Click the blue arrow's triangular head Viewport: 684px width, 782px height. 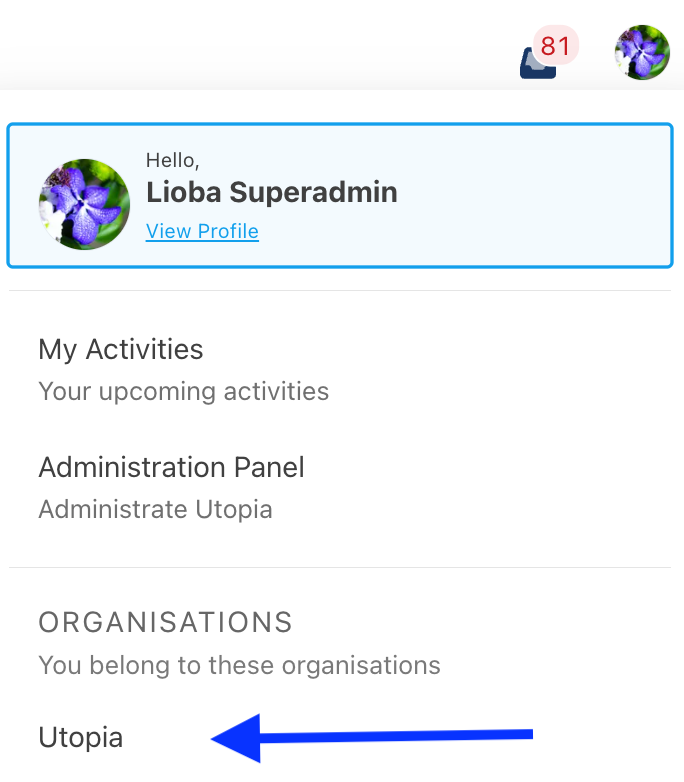tap(238, 738)
